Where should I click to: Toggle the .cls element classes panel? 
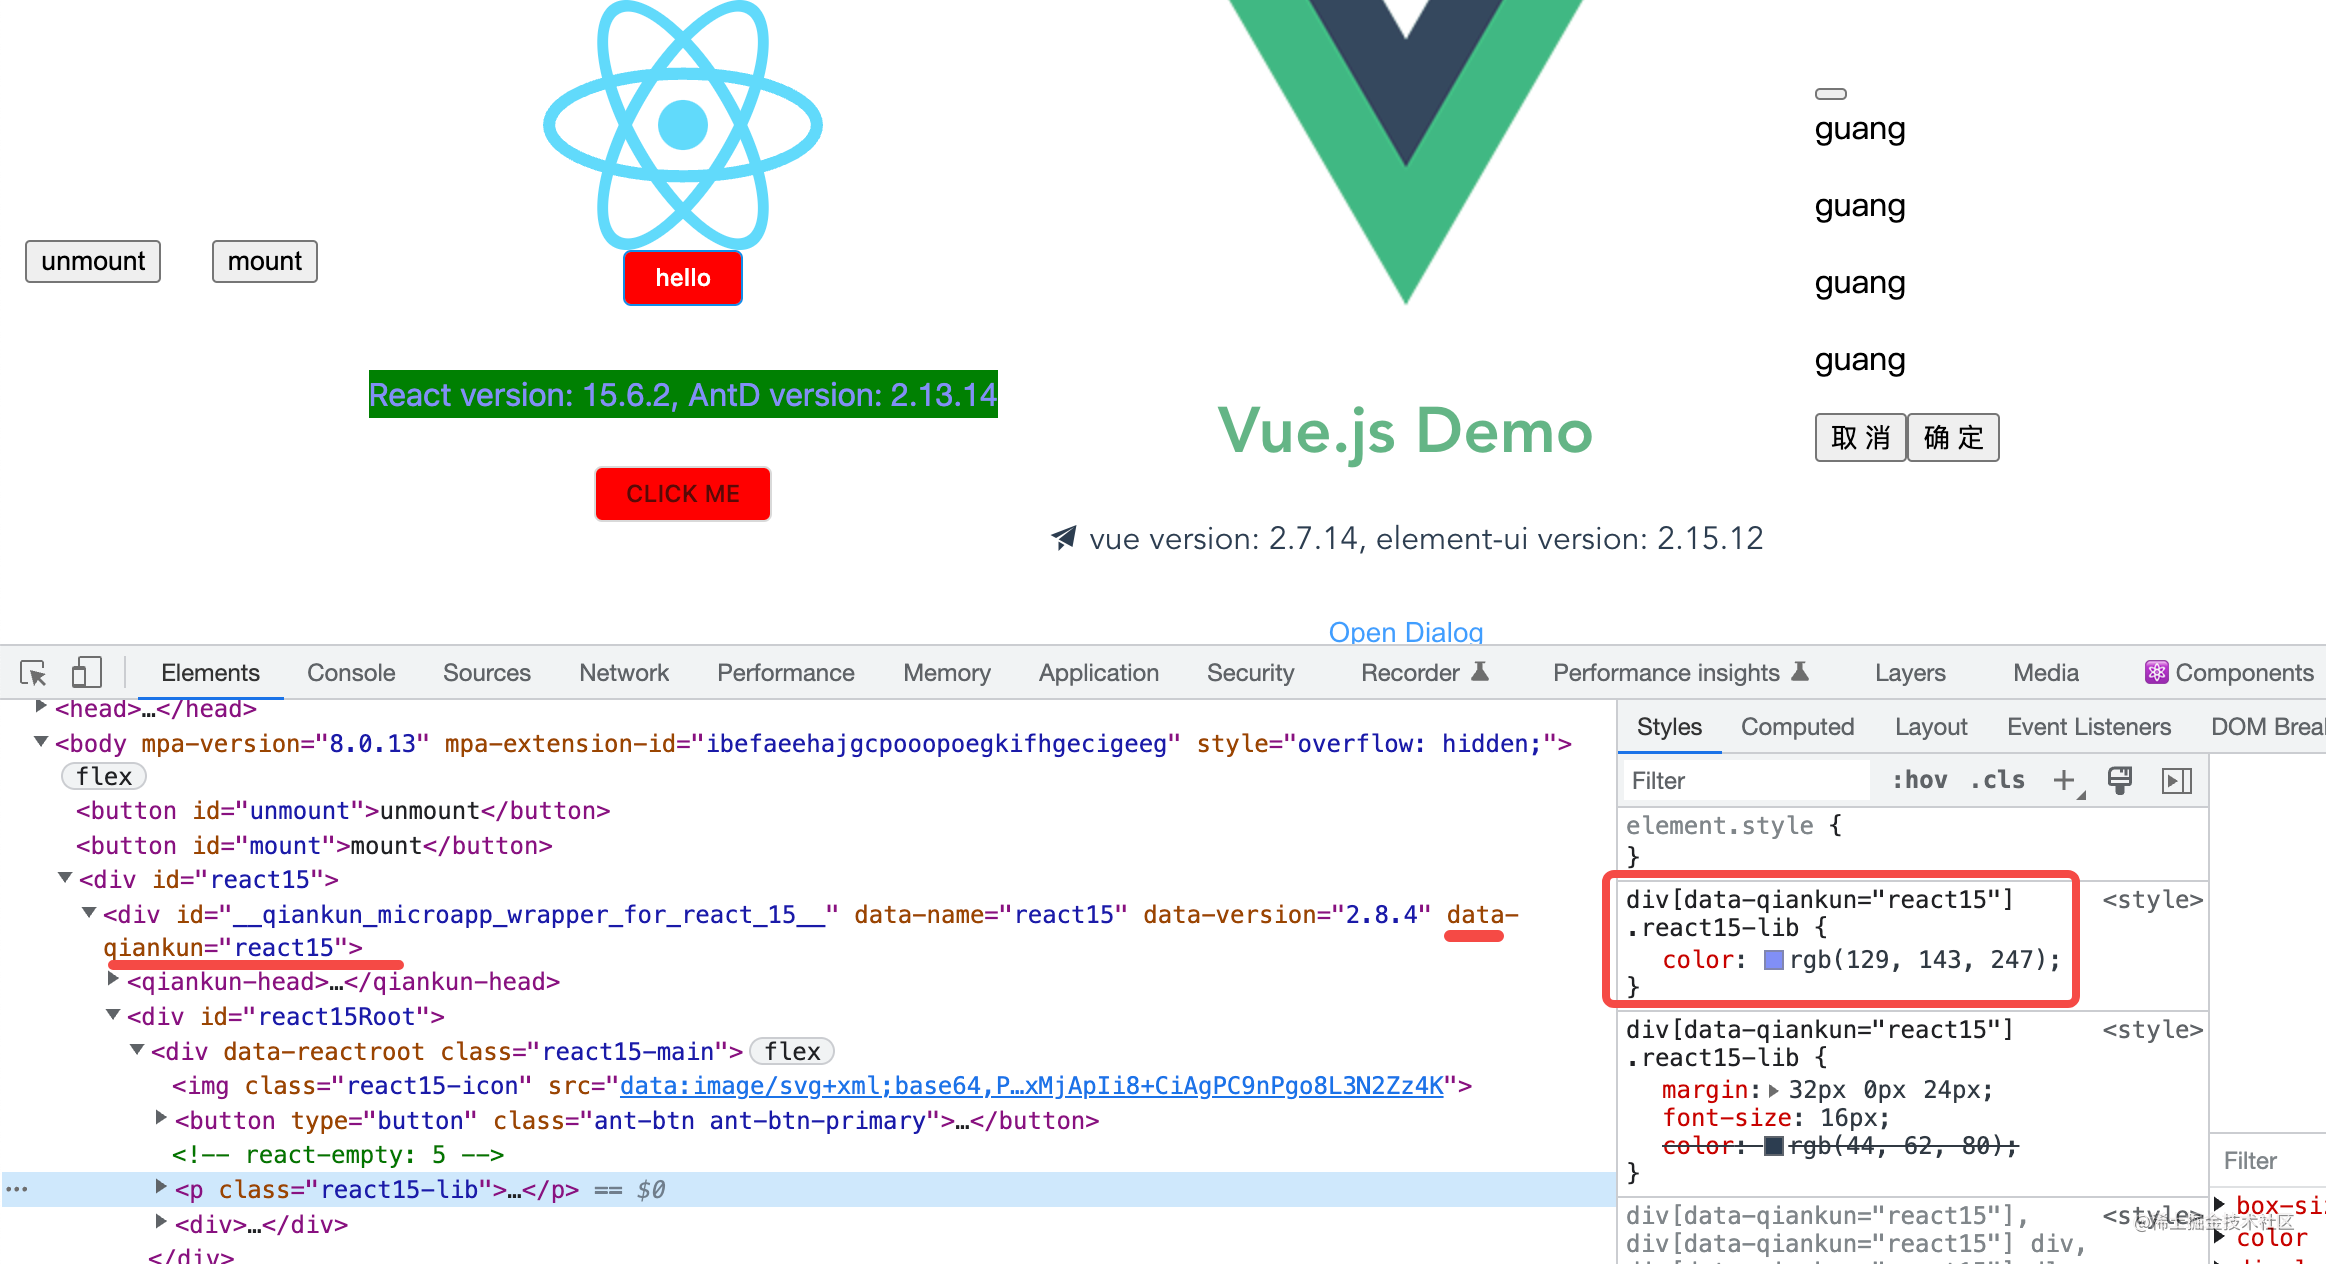pos(1997,780)
